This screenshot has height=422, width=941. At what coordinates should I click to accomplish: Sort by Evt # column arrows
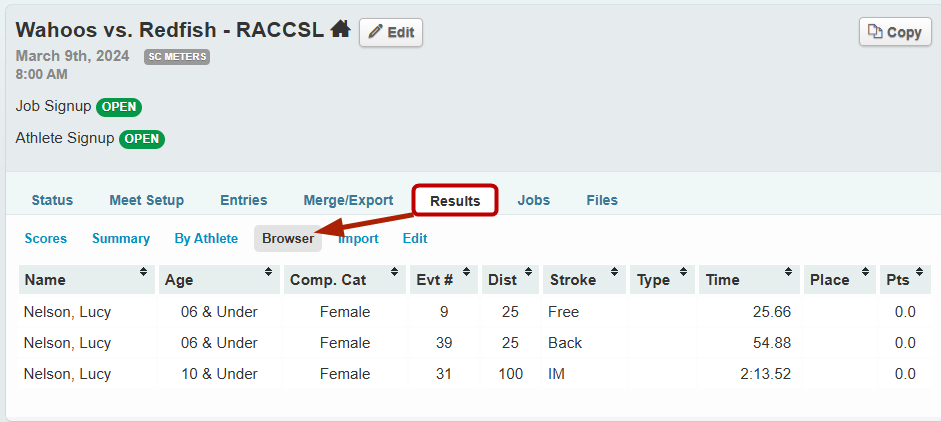click(x=467, y=273)
